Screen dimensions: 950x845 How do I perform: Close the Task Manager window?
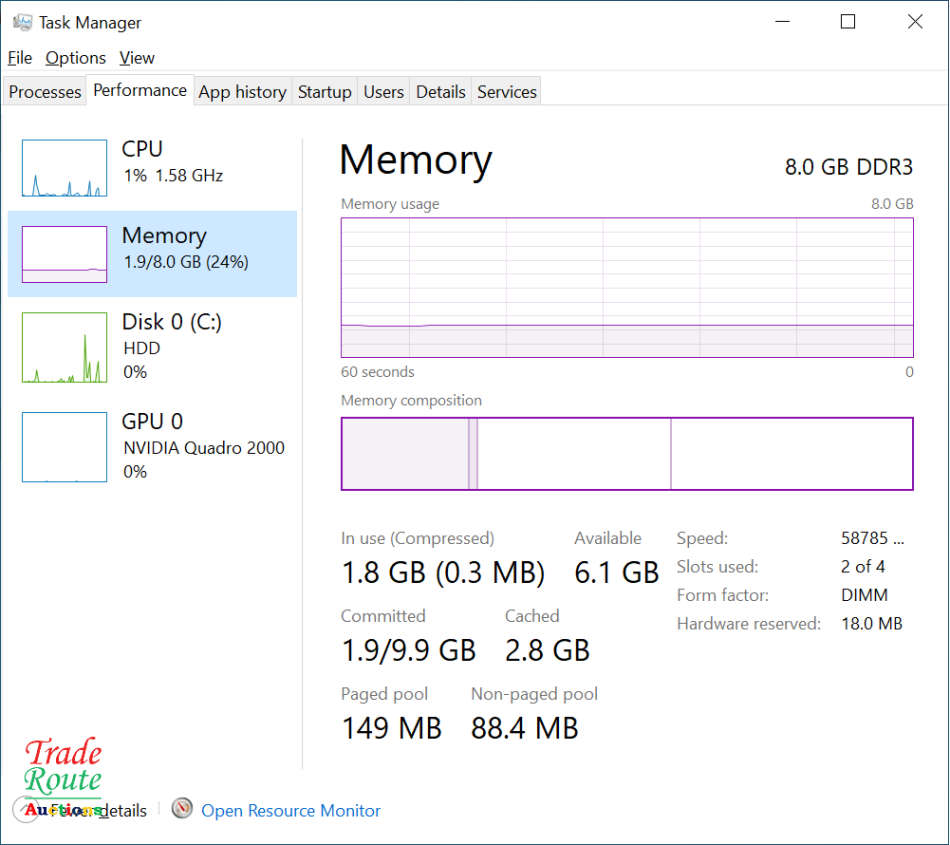coord(914,22)
